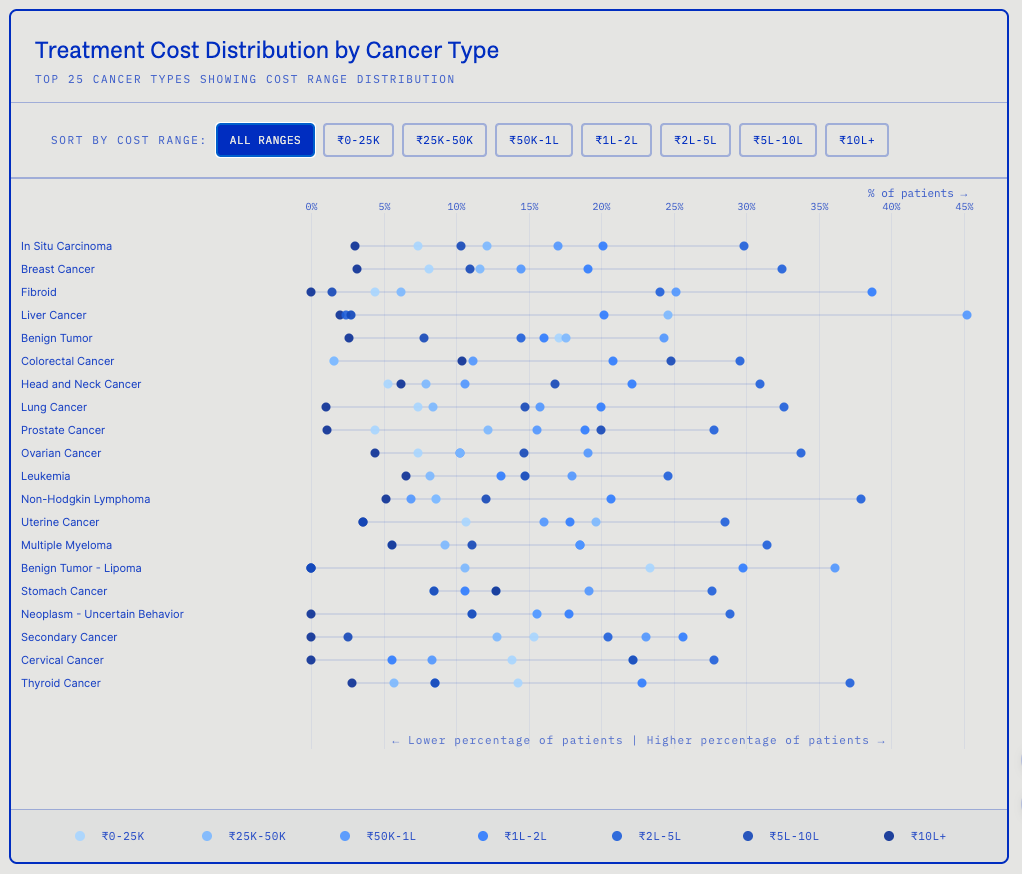Click the Liver Cancer row label
Viewport: 1022px width, 874px height.
[x=53, y=315]
